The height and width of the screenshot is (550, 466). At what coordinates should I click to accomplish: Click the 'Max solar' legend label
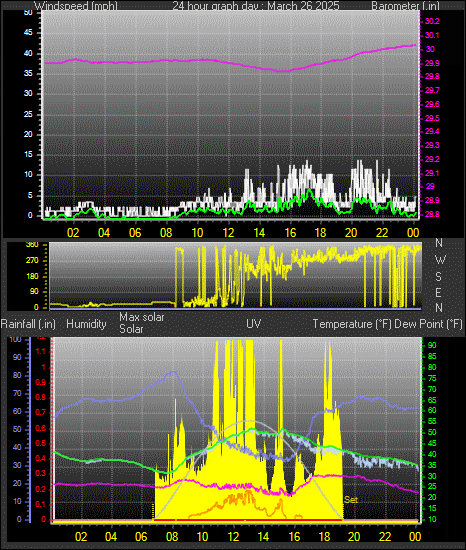point(142,317)
